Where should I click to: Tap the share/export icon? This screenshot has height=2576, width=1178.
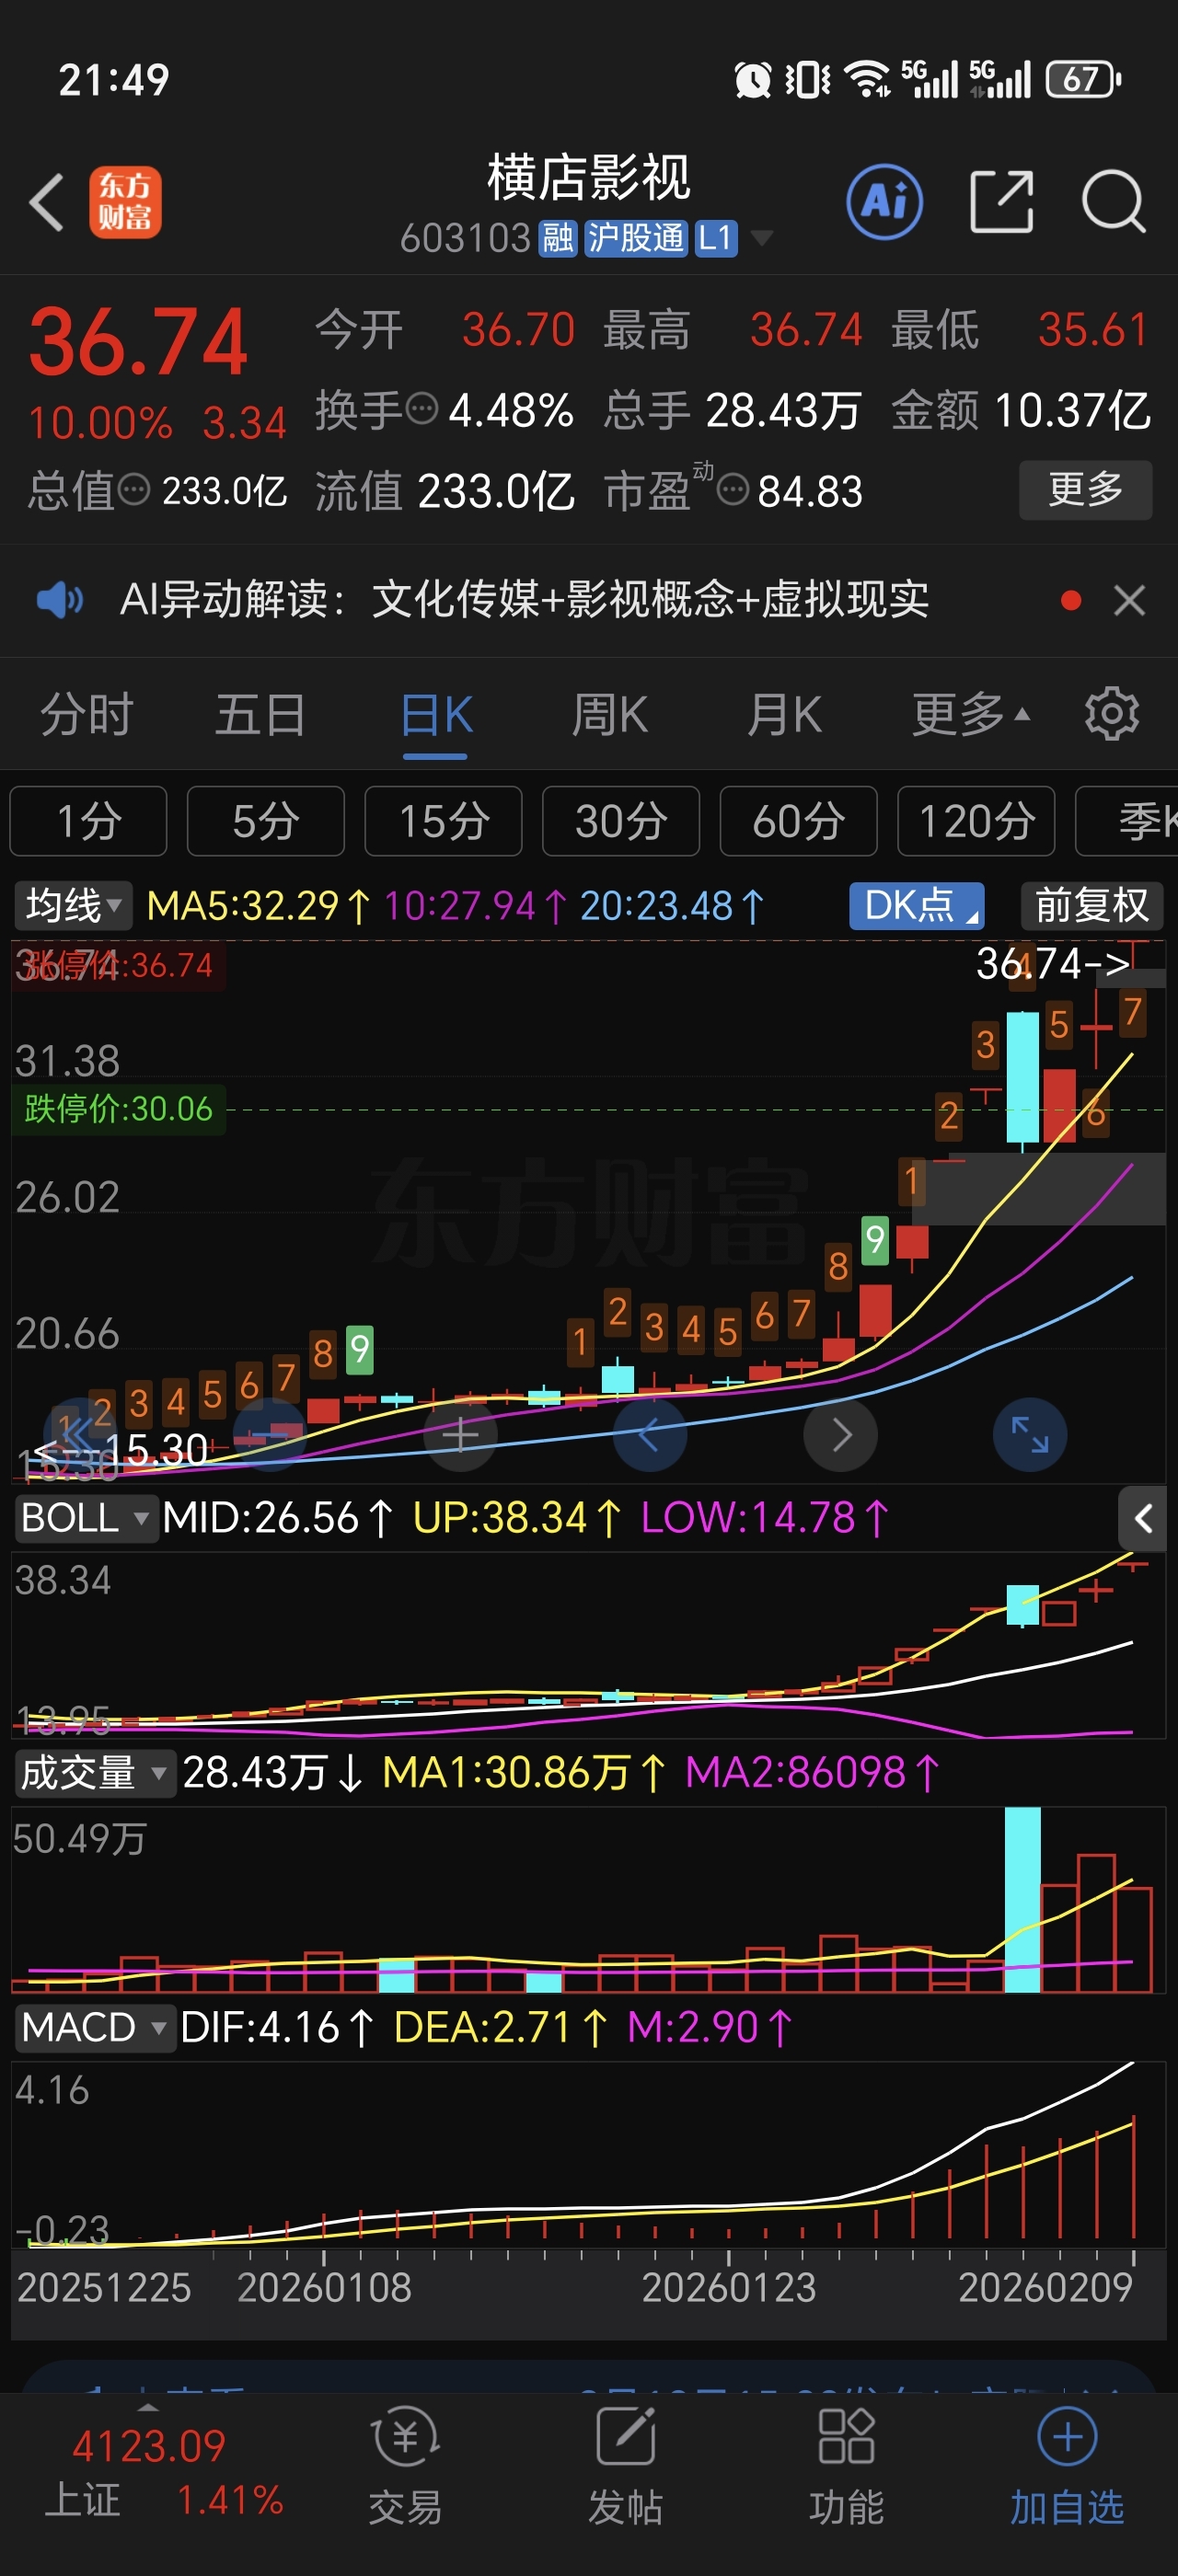click(x=1002, y=202)
